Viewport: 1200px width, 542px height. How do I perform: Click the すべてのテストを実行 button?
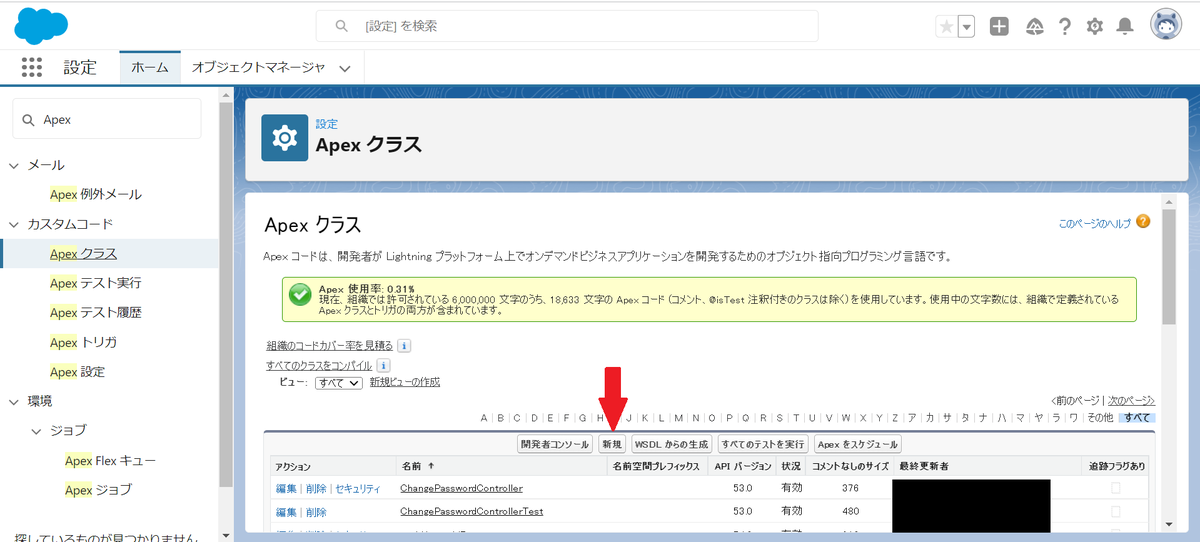pyautogui.click(x=764, y=444)
